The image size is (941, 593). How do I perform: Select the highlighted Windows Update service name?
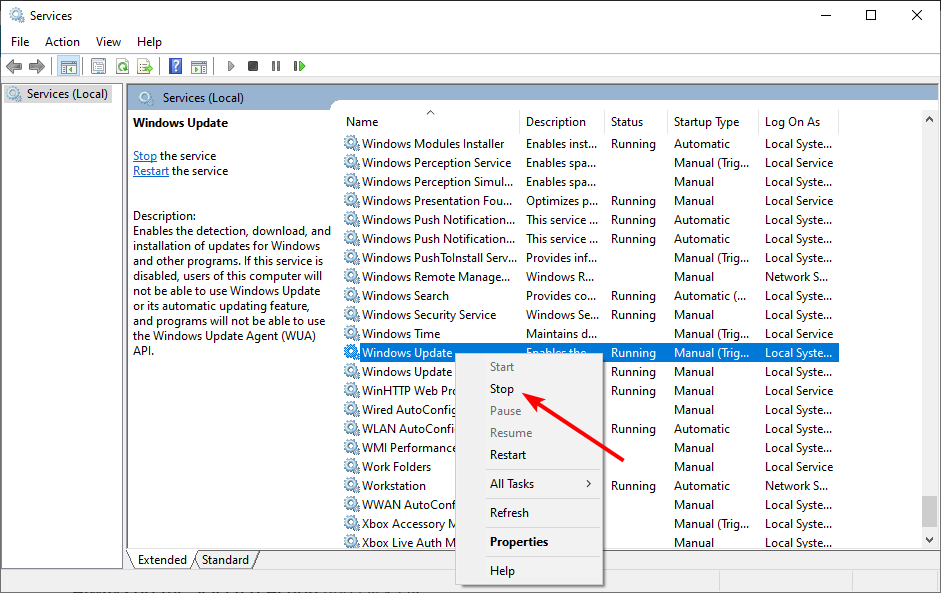tap(407, 353)
